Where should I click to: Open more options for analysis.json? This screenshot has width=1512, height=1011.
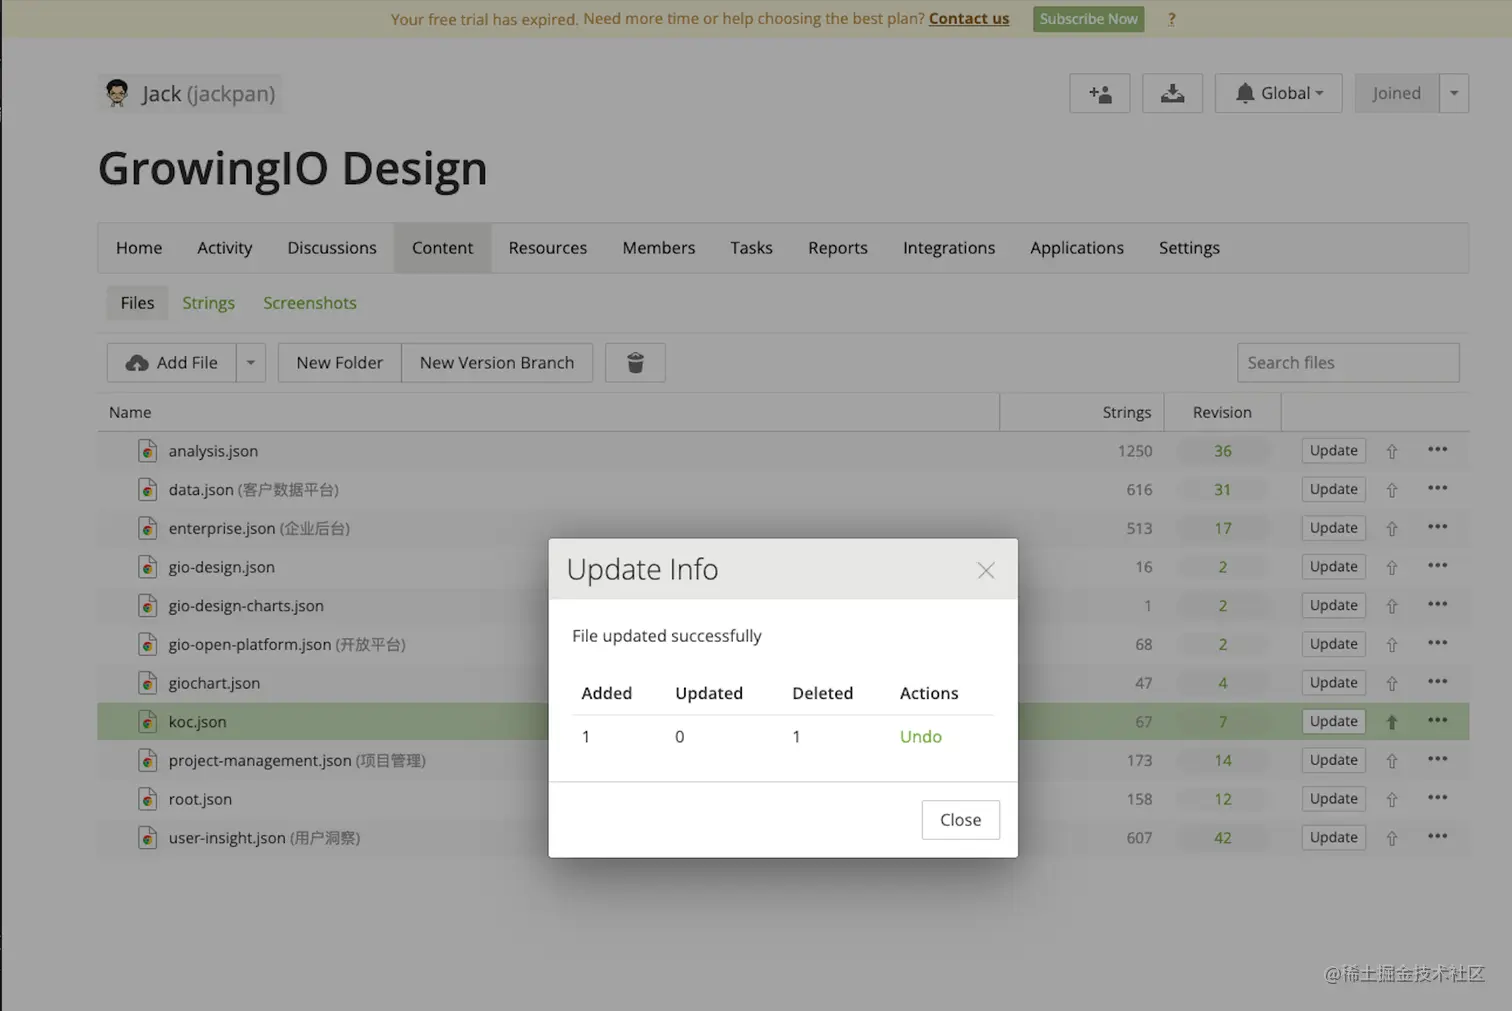[x=1437, y=450]
